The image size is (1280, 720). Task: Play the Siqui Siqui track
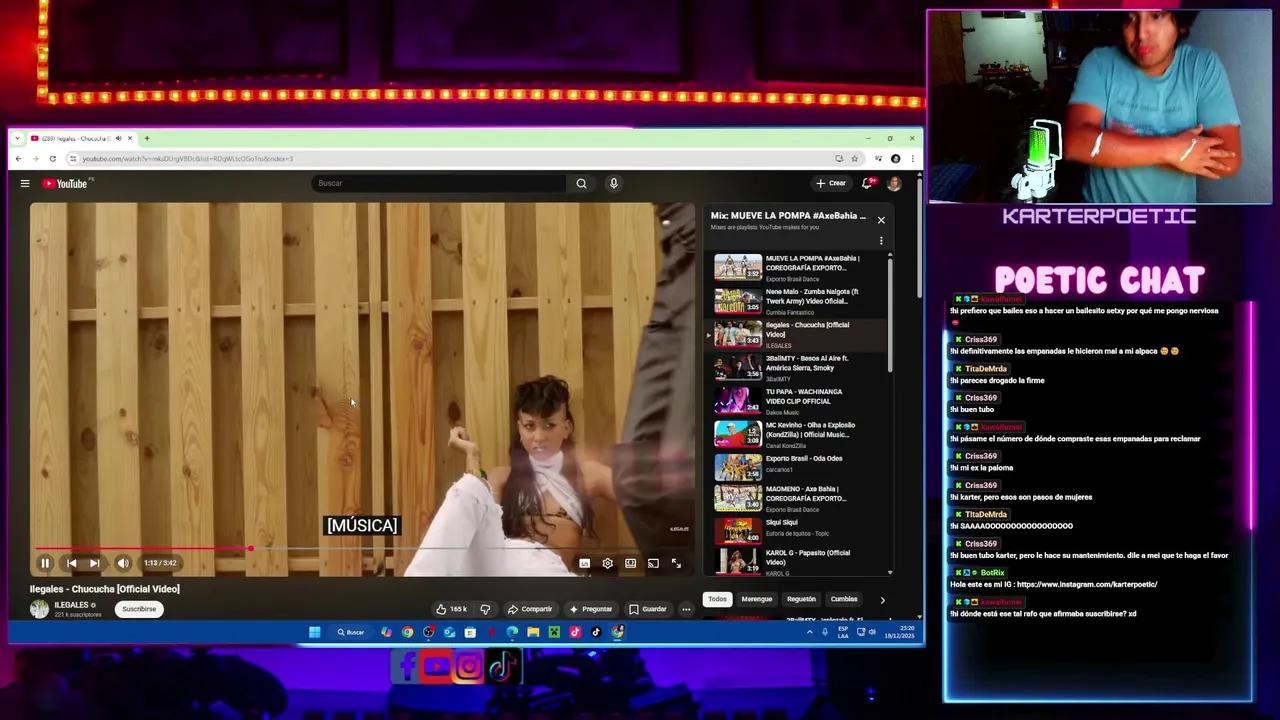tap(798, 529)
